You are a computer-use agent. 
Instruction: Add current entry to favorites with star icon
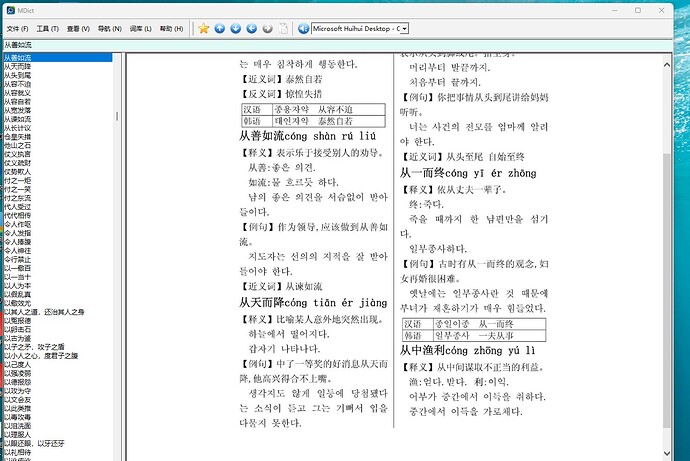(203, 29)
